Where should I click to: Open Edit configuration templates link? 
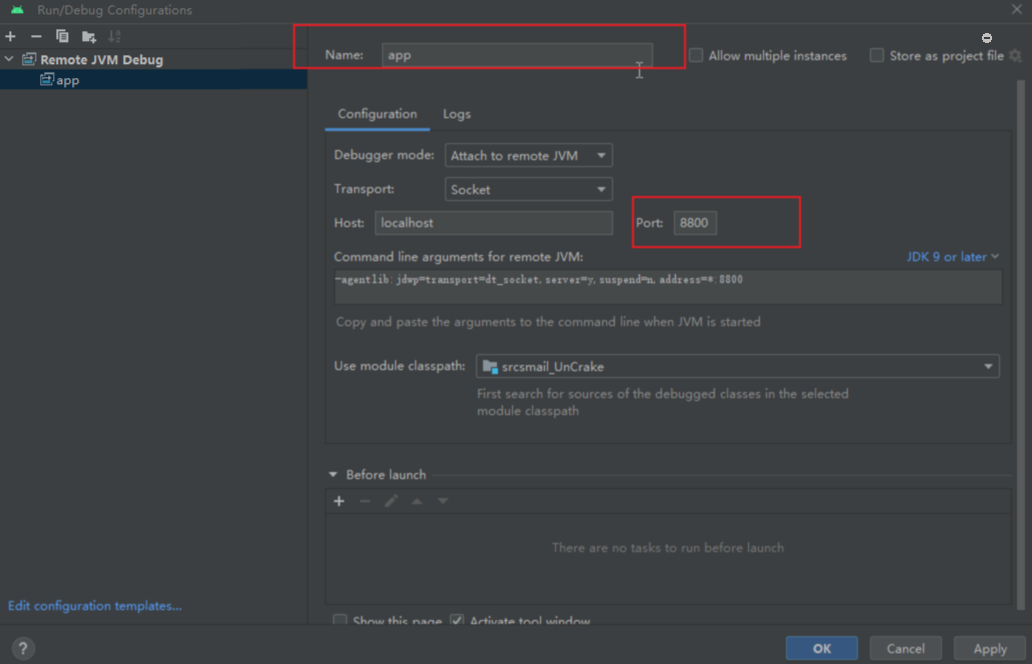(95, 606)
